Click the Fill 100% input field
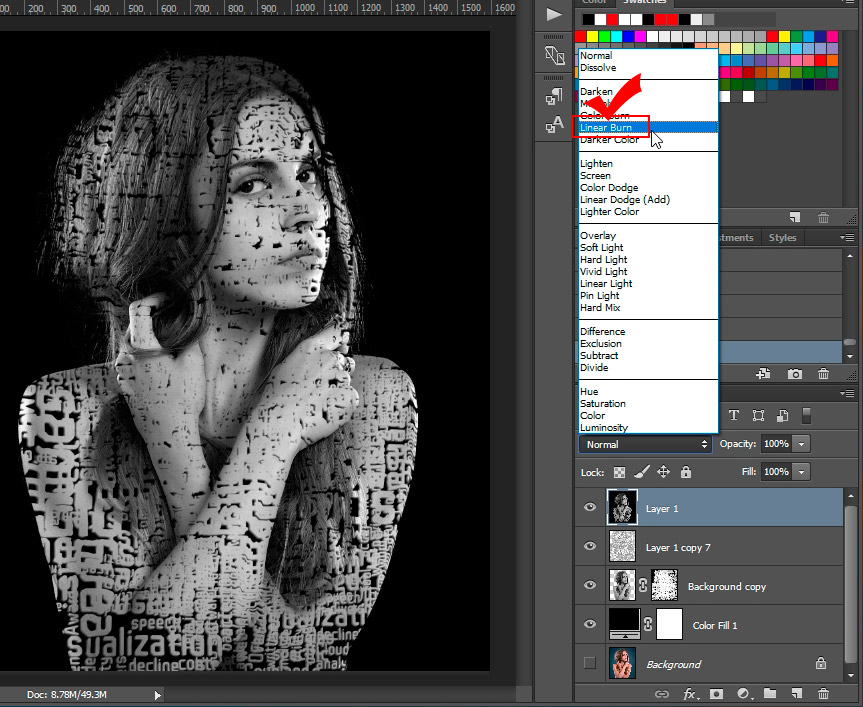This screenshot has width=863, height=707. [777, 472]
